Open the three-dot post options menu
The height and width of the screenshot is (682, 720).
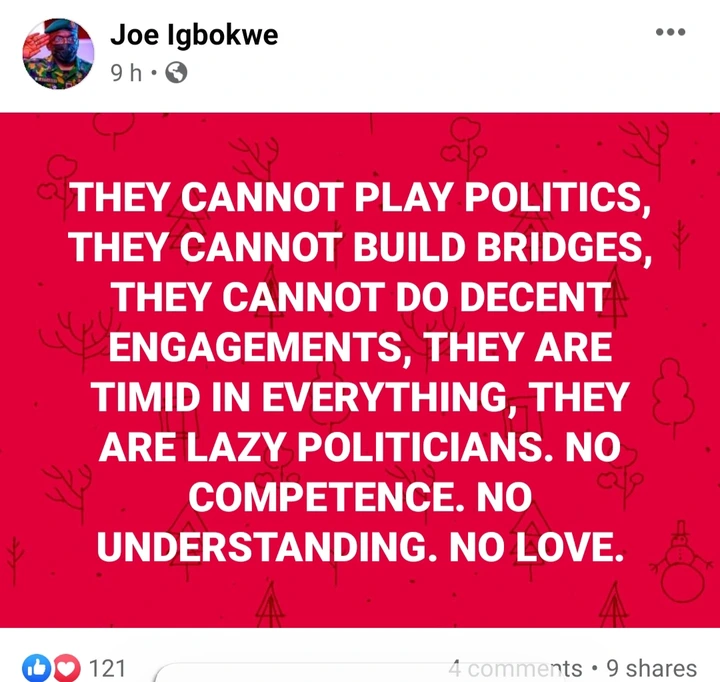pyautogui.click(x=670, y=32)
